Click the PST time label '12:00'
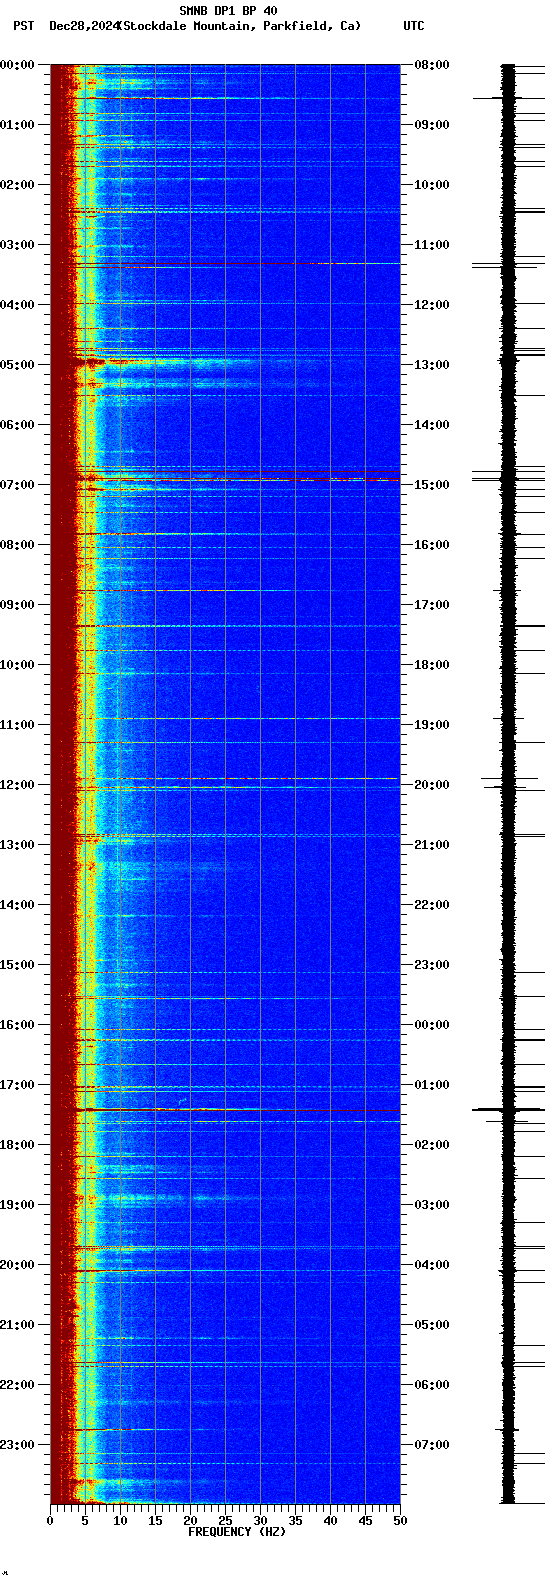Viewport: 552px width, 1584px height. tap(17, 785)
